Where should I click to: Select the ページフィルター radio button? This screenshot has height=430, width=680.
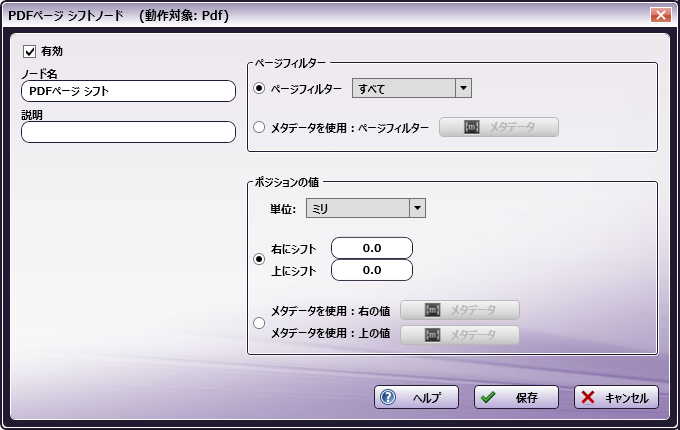point(259,88)
